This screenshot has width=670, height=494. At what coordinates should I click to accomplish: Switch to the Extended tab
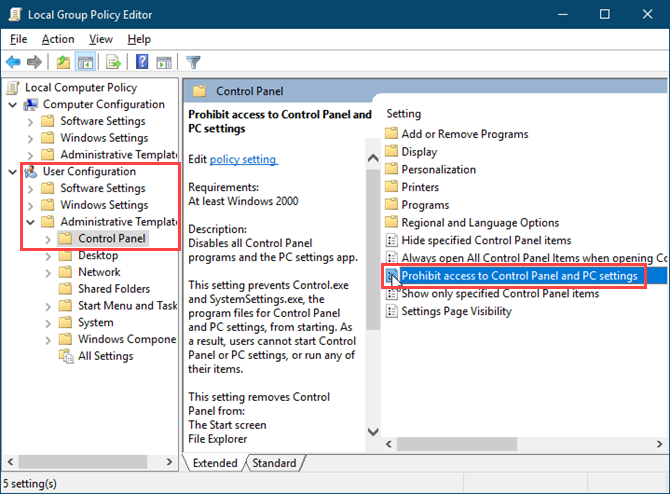click(x=215, y=463)
